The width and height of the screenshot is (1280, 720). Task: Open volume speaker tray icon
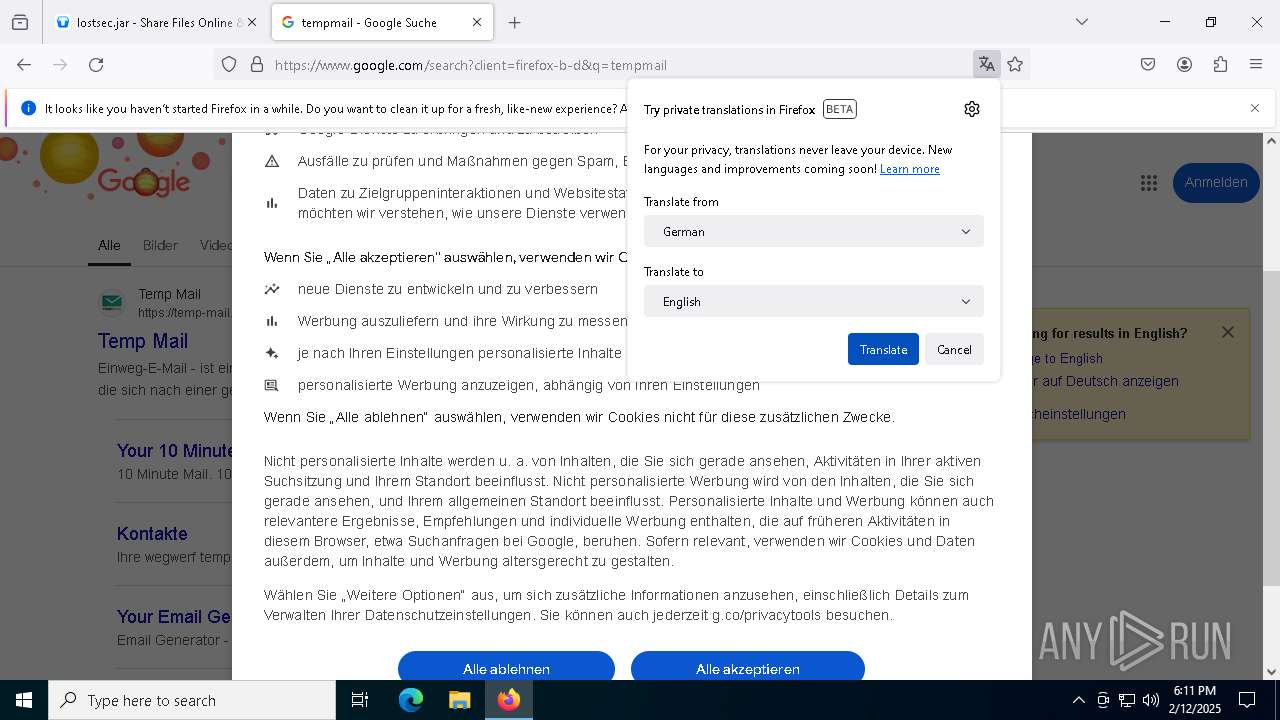point(1151,700)
